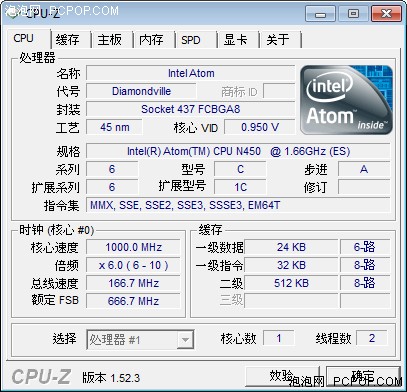Click the 确定 button
This screenshot has width=407, height=392.
coord(363,376)
